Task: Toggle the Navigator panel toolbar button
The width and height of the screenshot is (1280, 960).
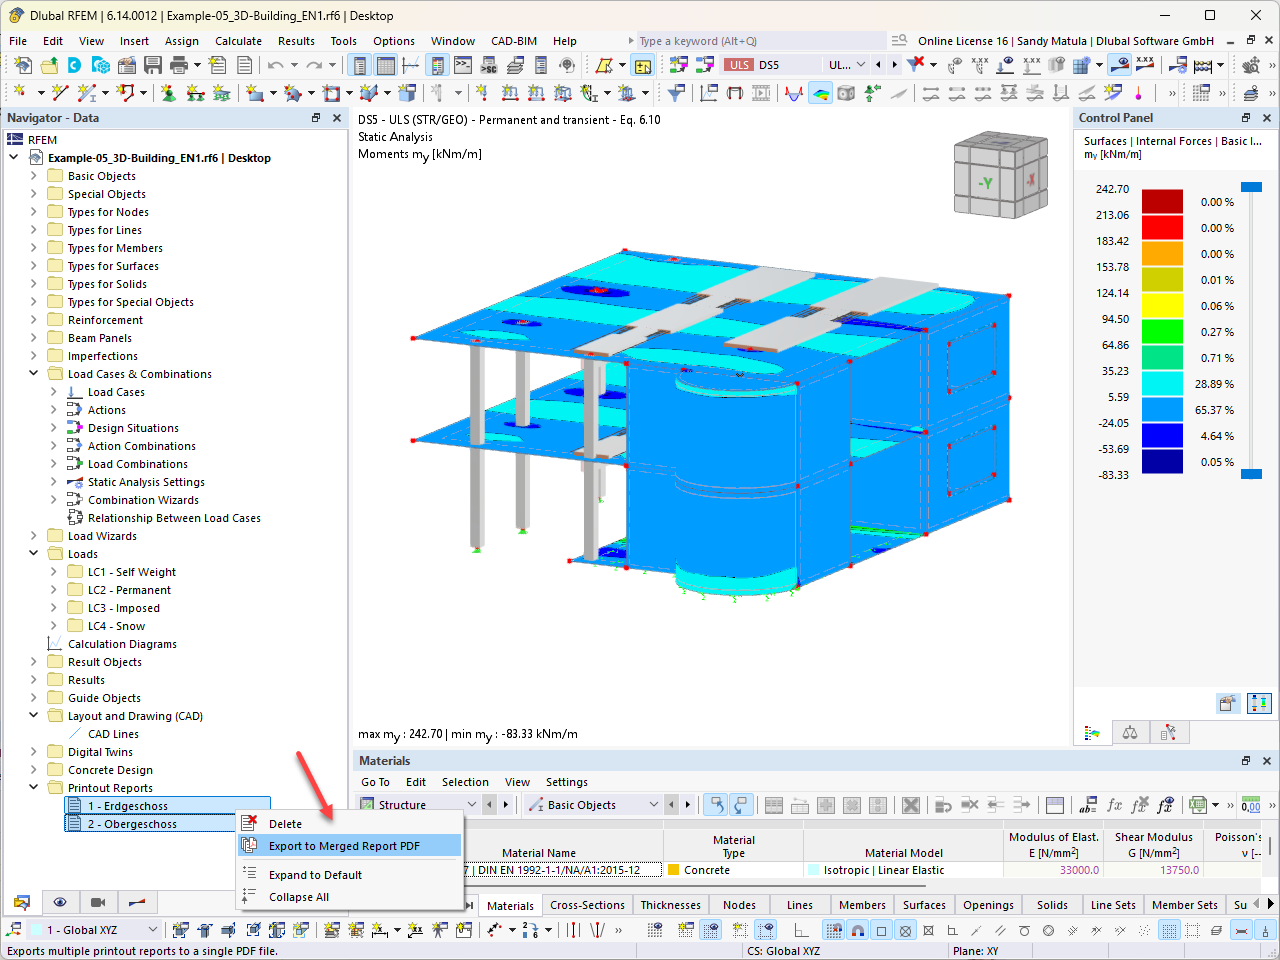Action: point(360,65)
